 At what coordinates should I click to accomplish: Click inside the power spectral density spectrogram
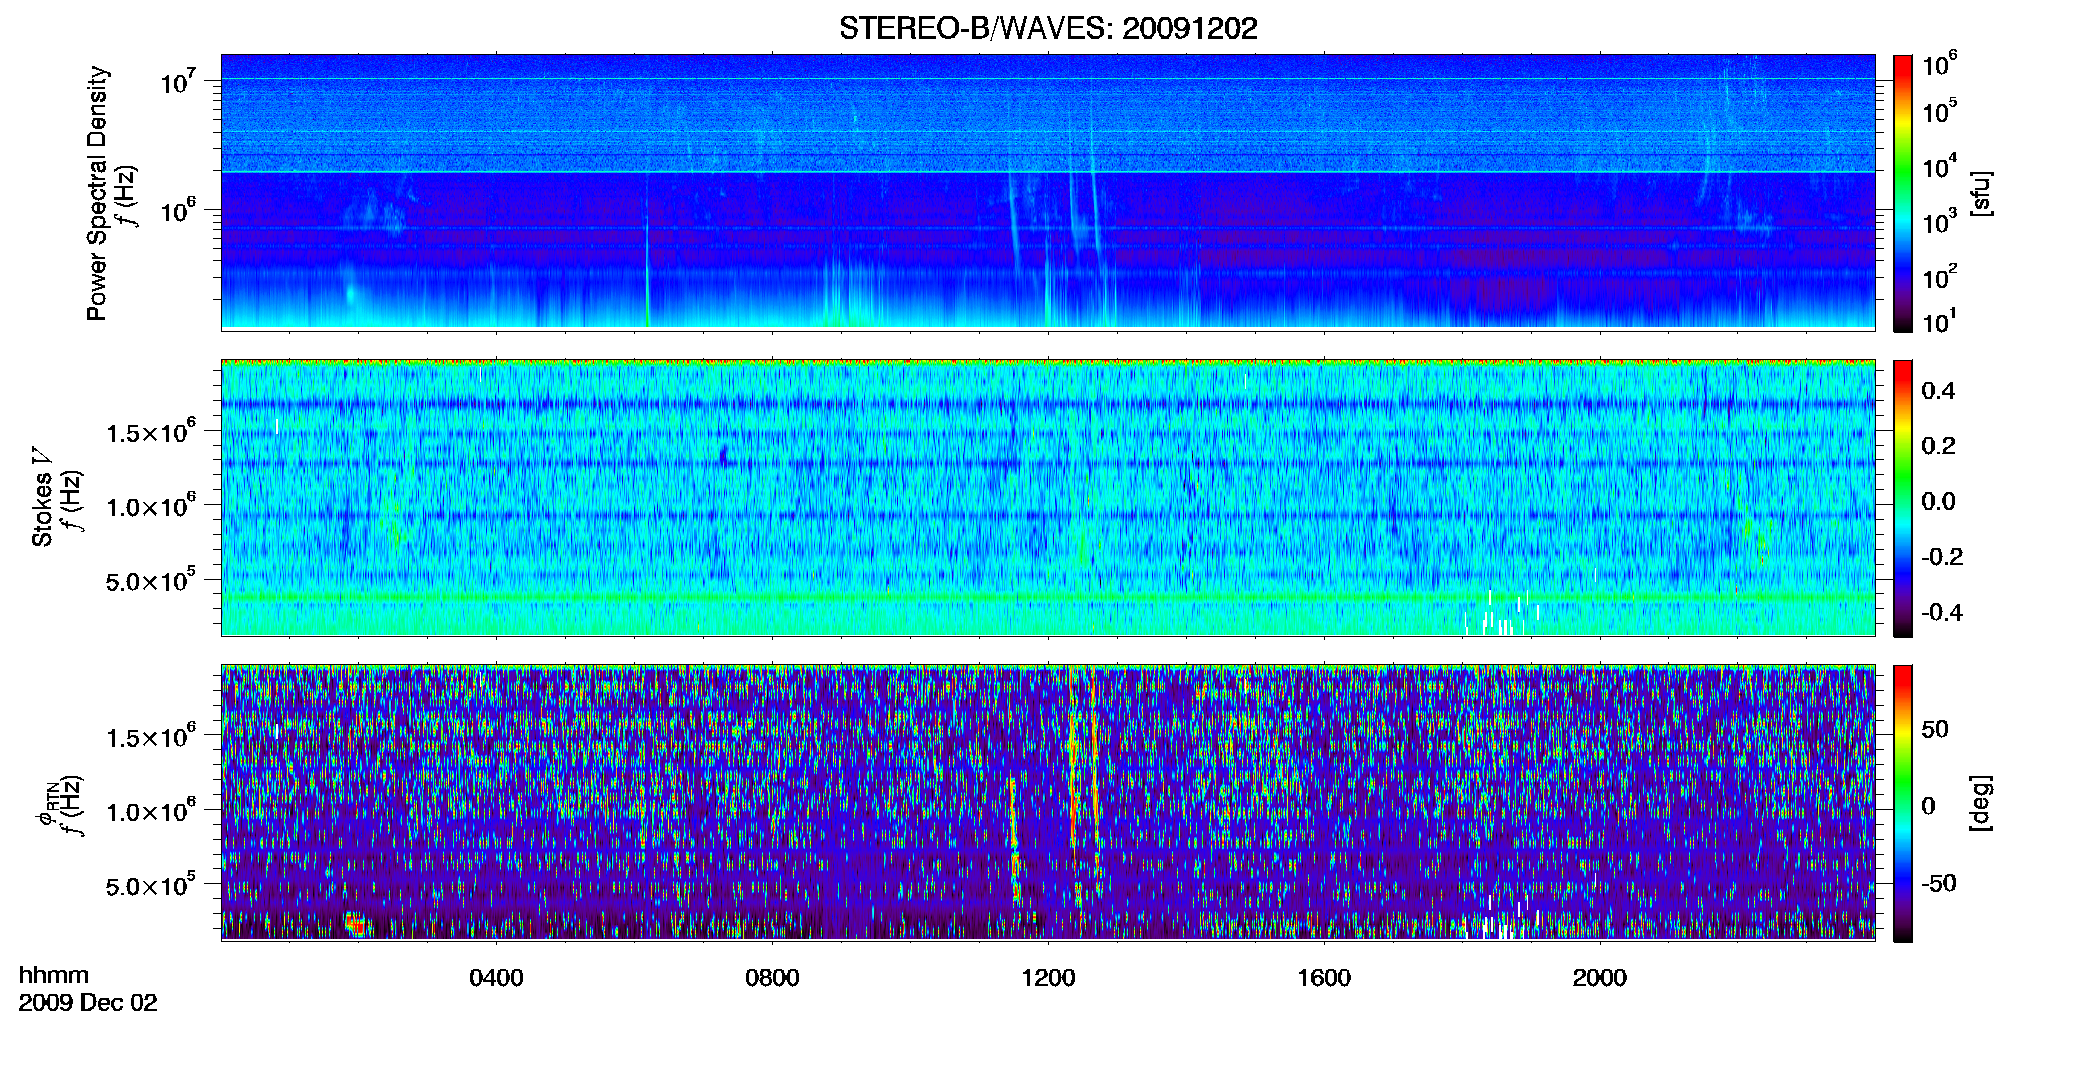pos(1048,192)
